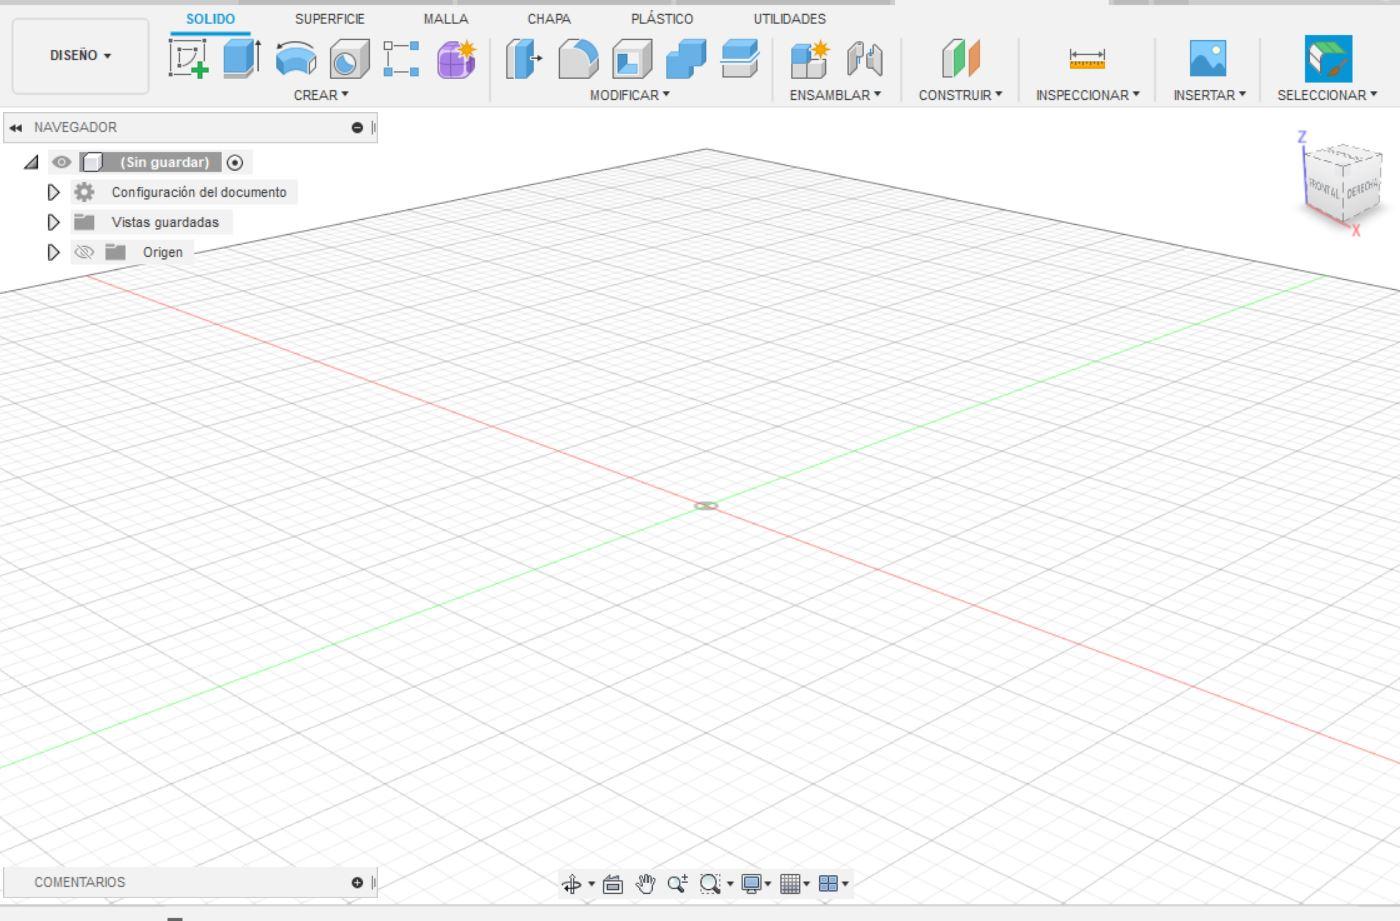Switch to the MALLA tab
The image size is (1400, 921).
446,19
